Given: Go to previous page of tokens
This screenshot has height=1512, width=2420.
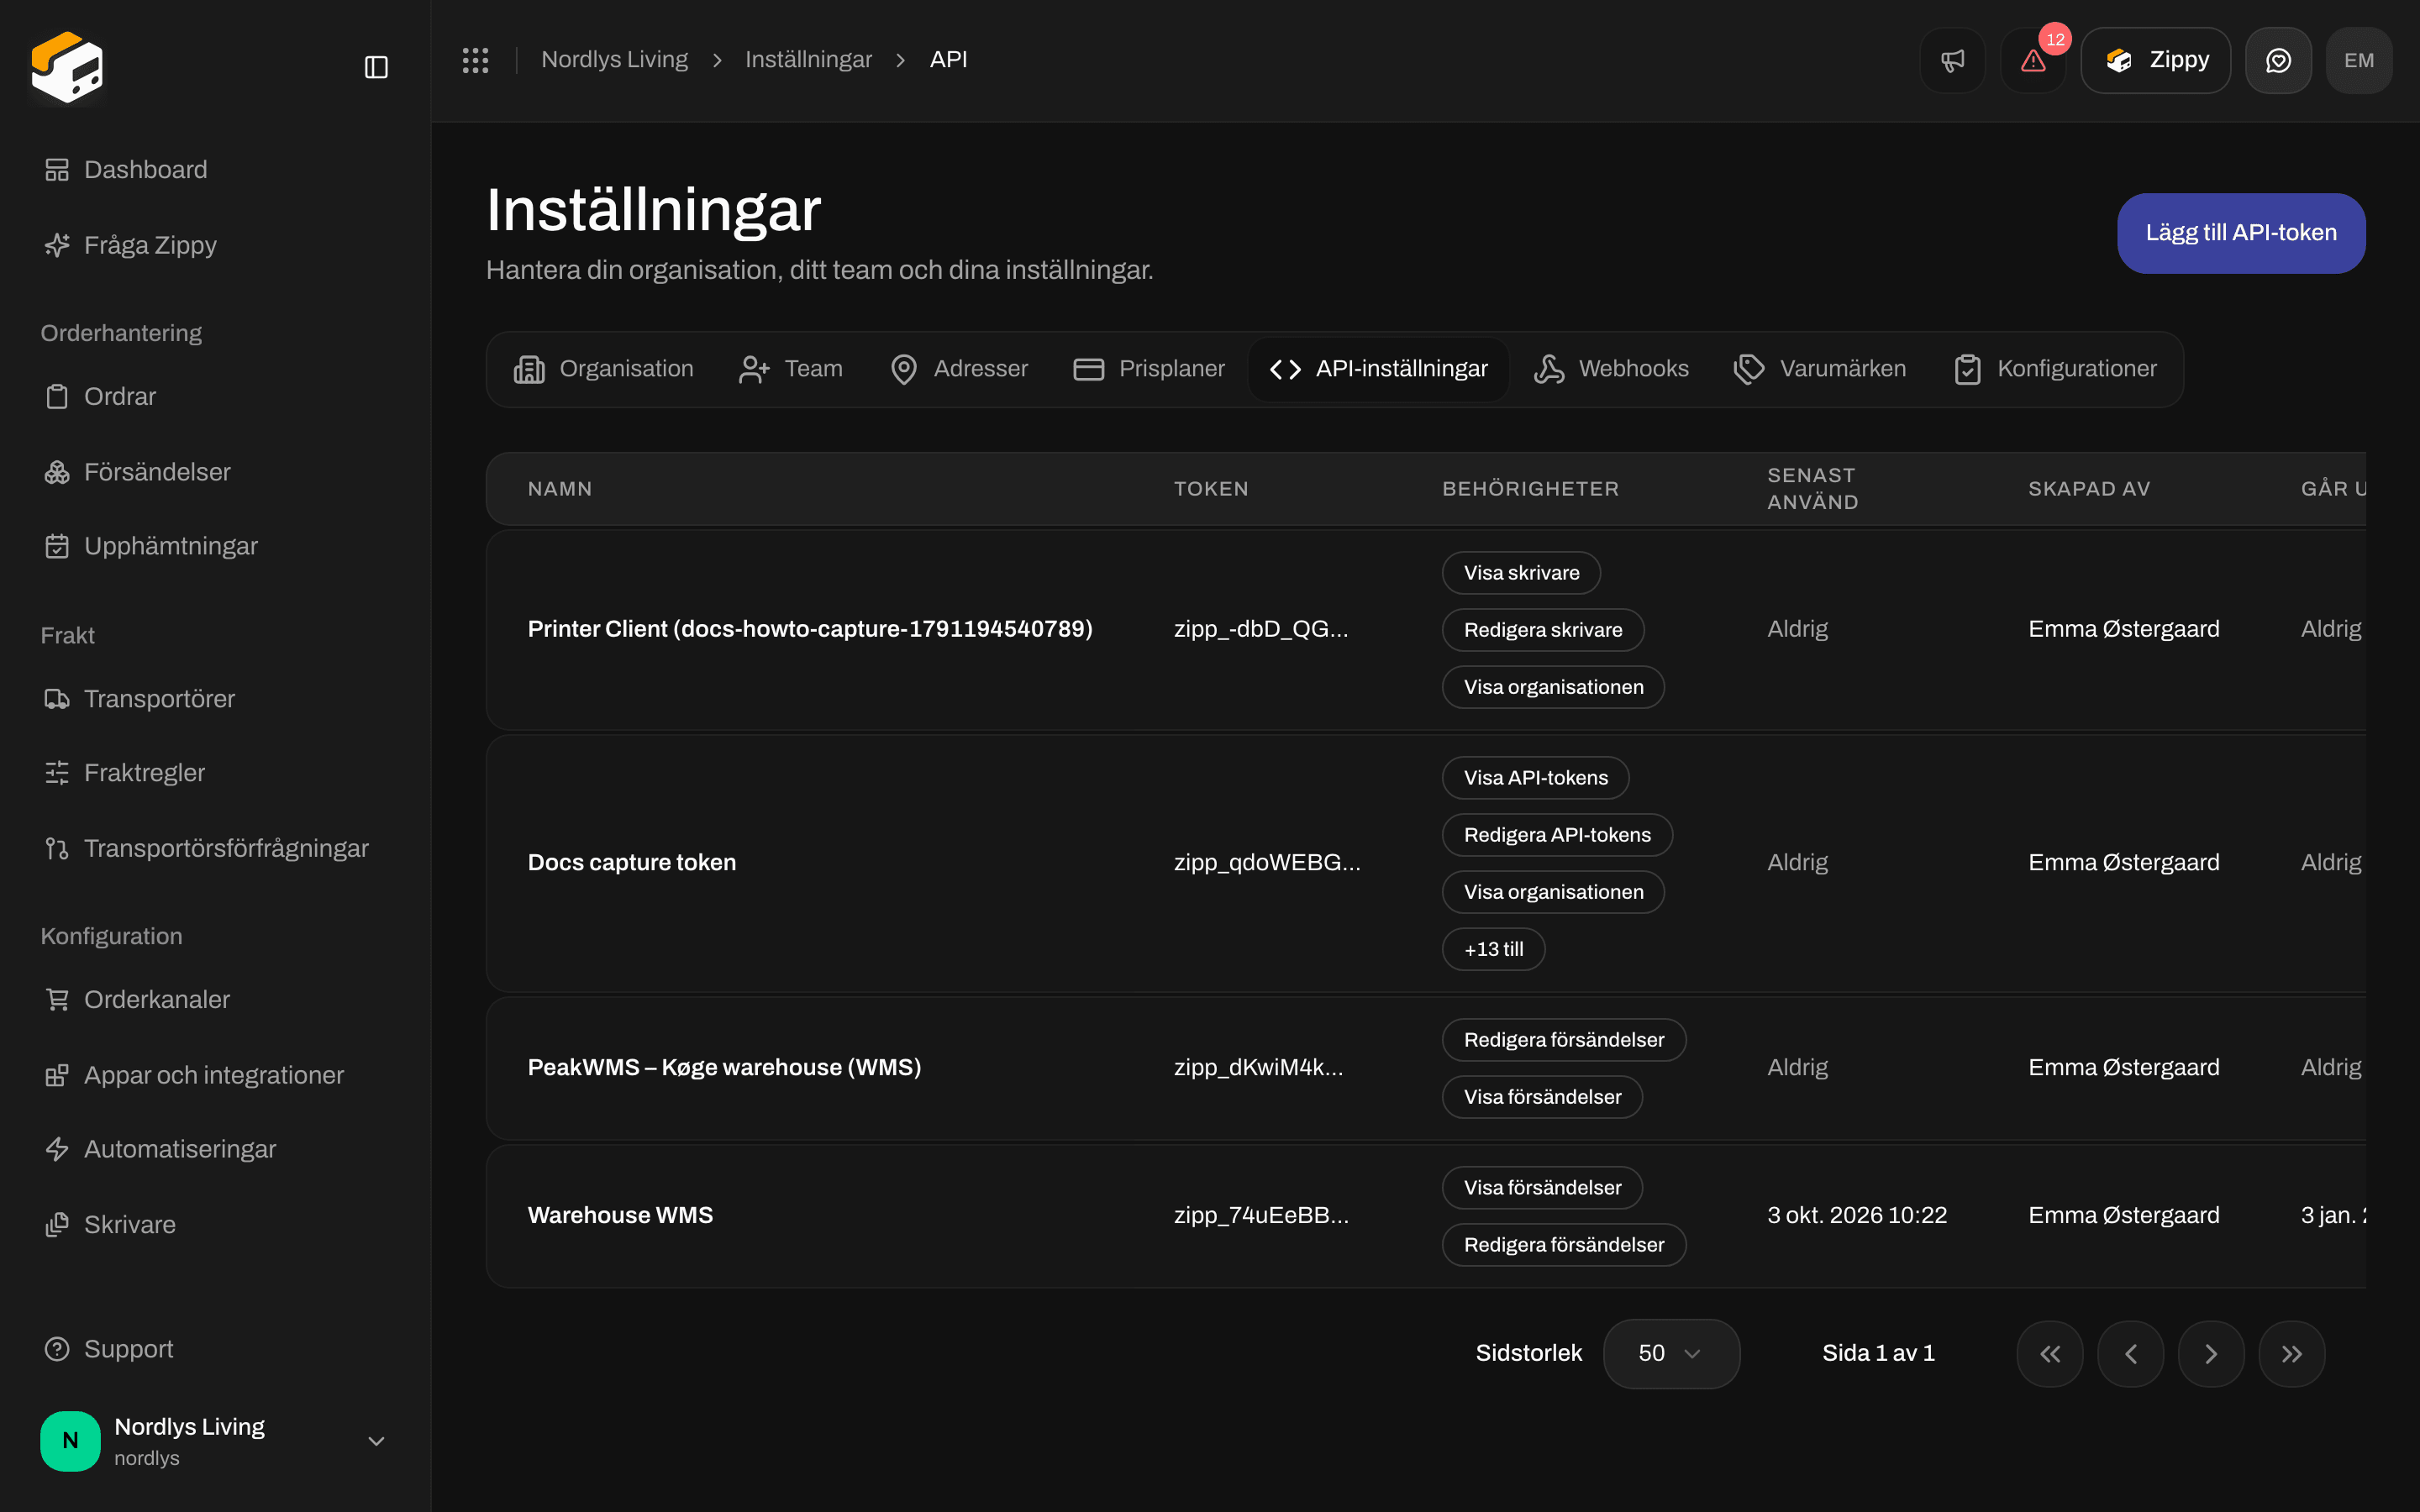Looking at the screenshot, I should 2130,1353.
